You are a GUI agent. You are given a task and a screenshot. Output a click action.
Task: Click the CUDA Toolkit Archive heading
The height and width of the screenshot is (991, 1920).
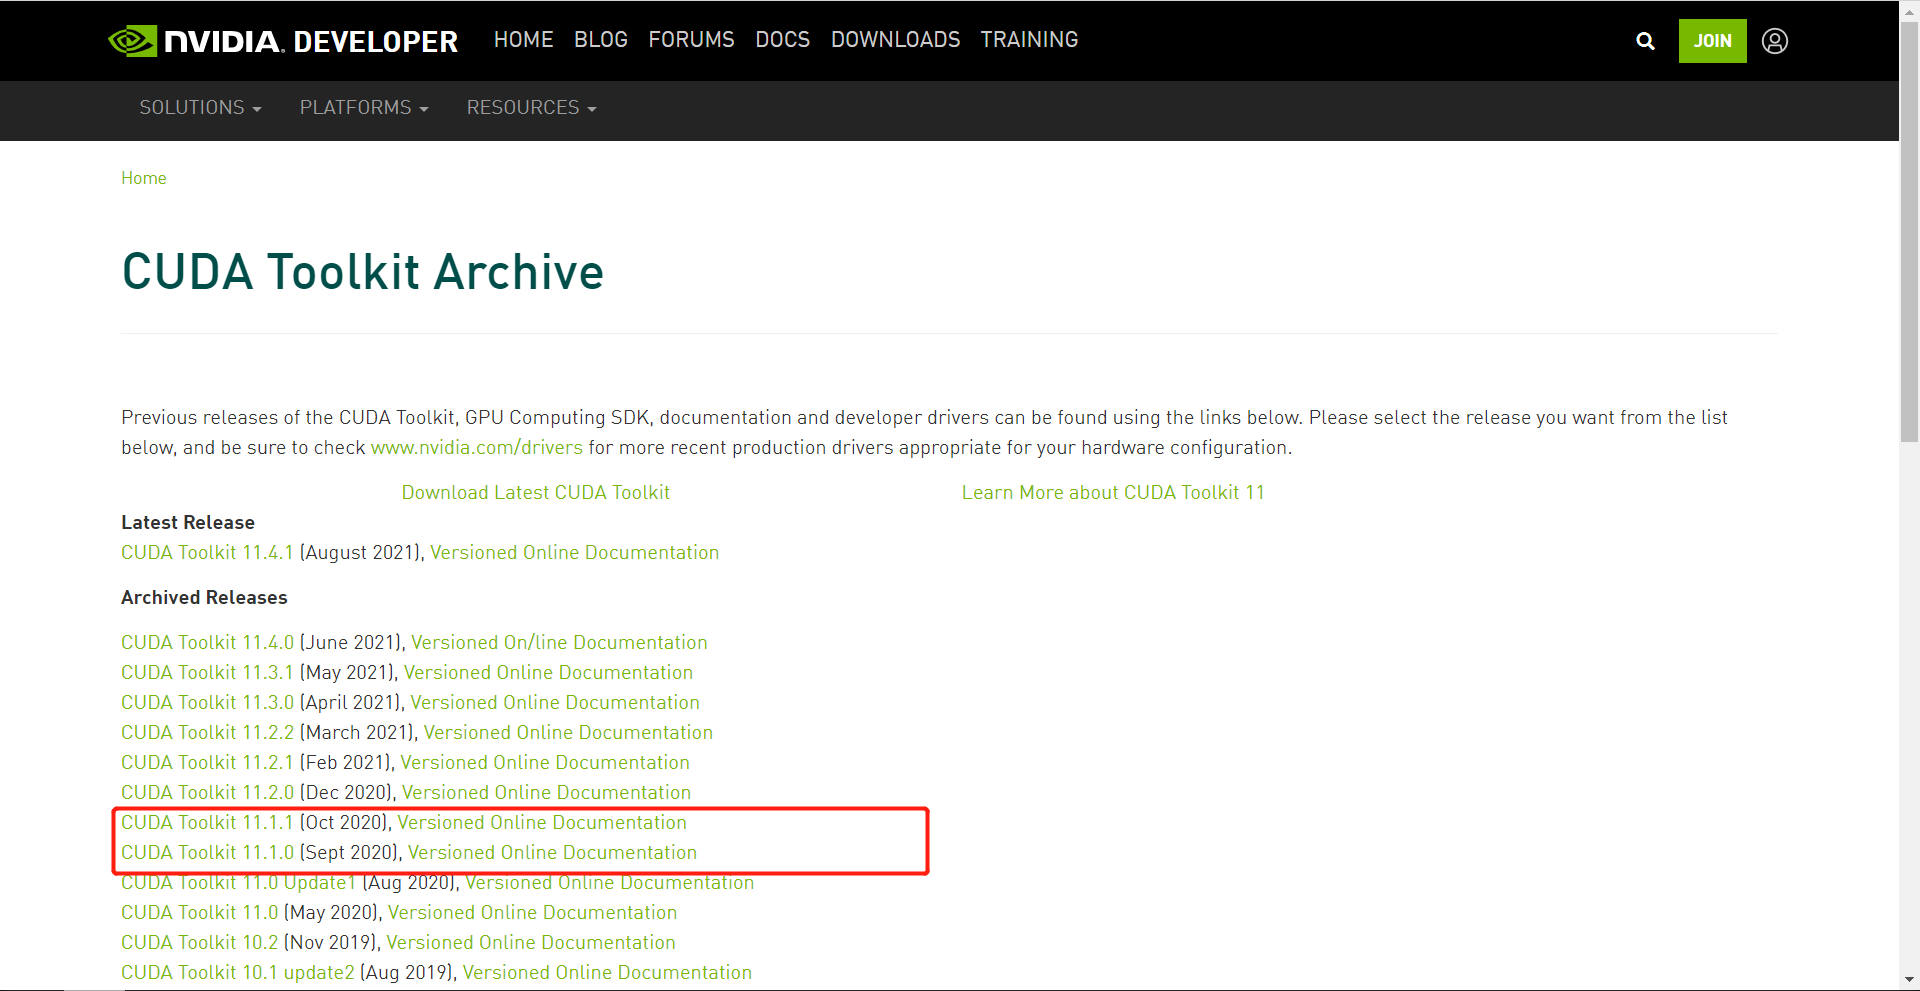363,272
